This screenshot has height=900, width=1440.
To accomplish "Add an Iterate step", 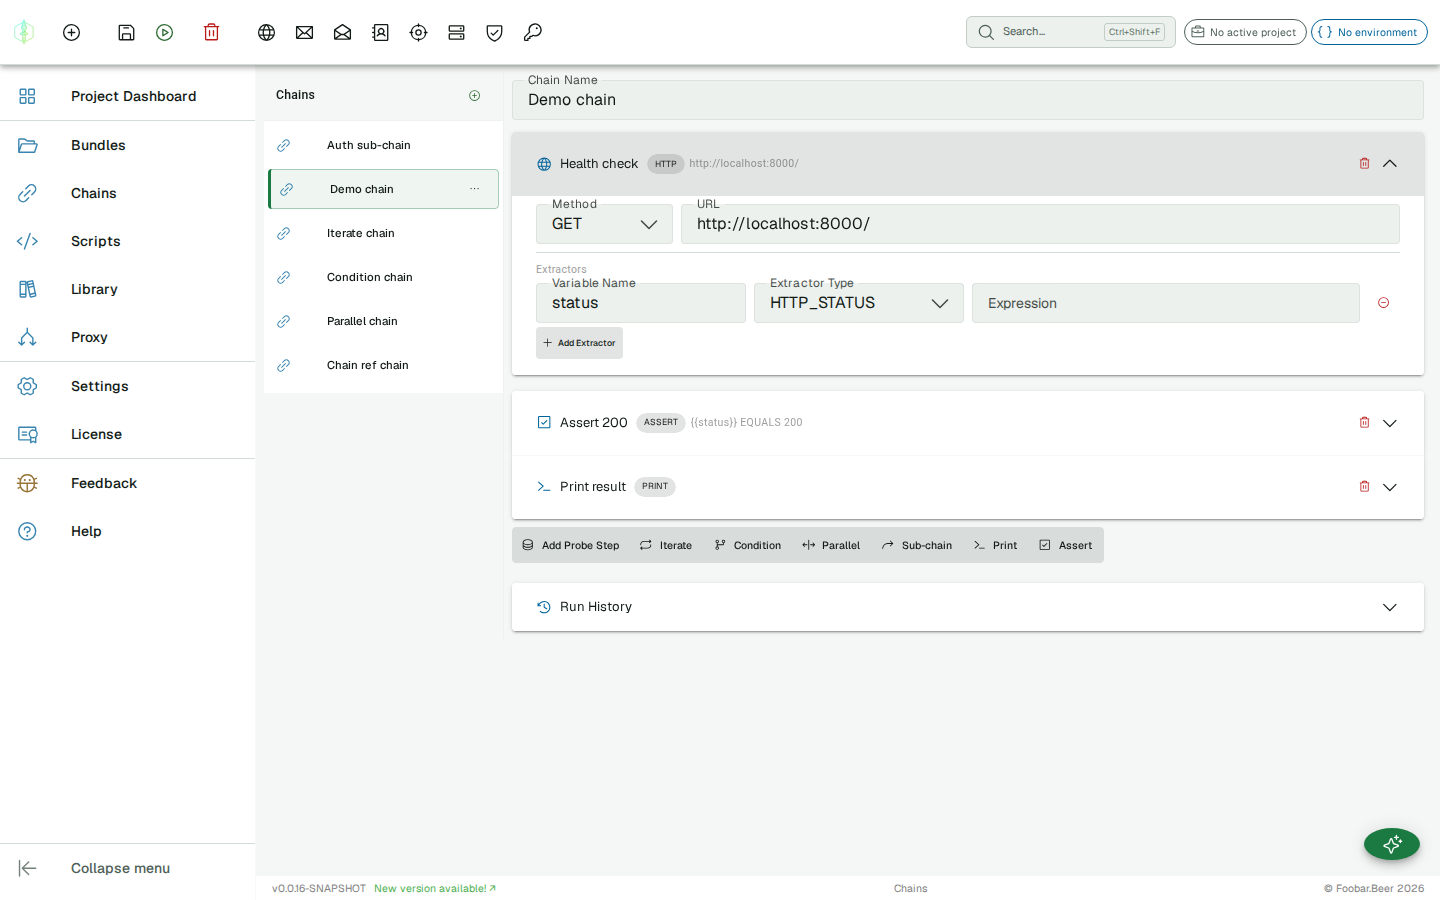I will click(x=666, y=545).
